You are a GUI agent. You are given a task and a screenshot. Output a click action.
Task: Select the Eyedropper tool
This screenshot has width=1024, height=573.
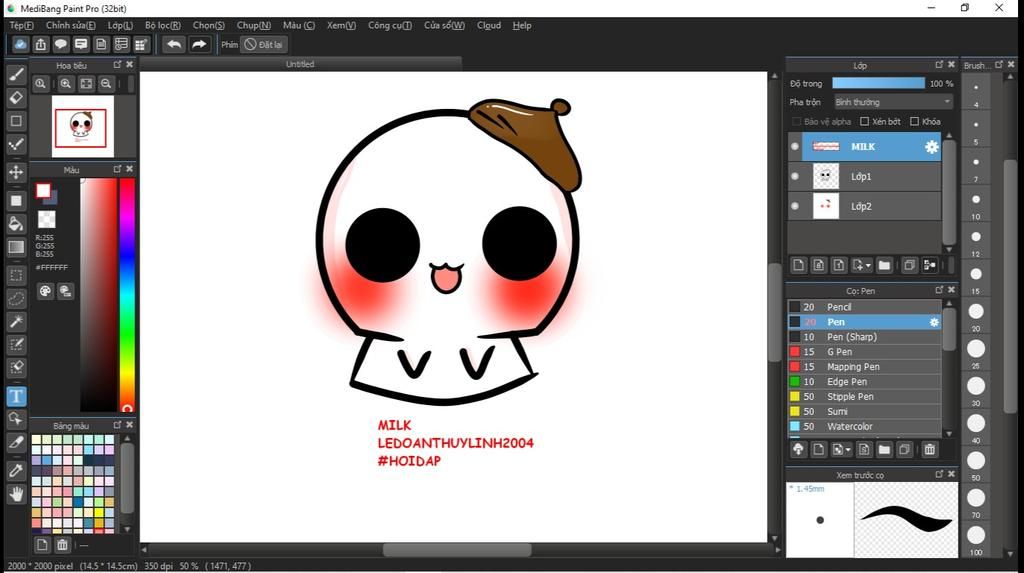point(16,470)
